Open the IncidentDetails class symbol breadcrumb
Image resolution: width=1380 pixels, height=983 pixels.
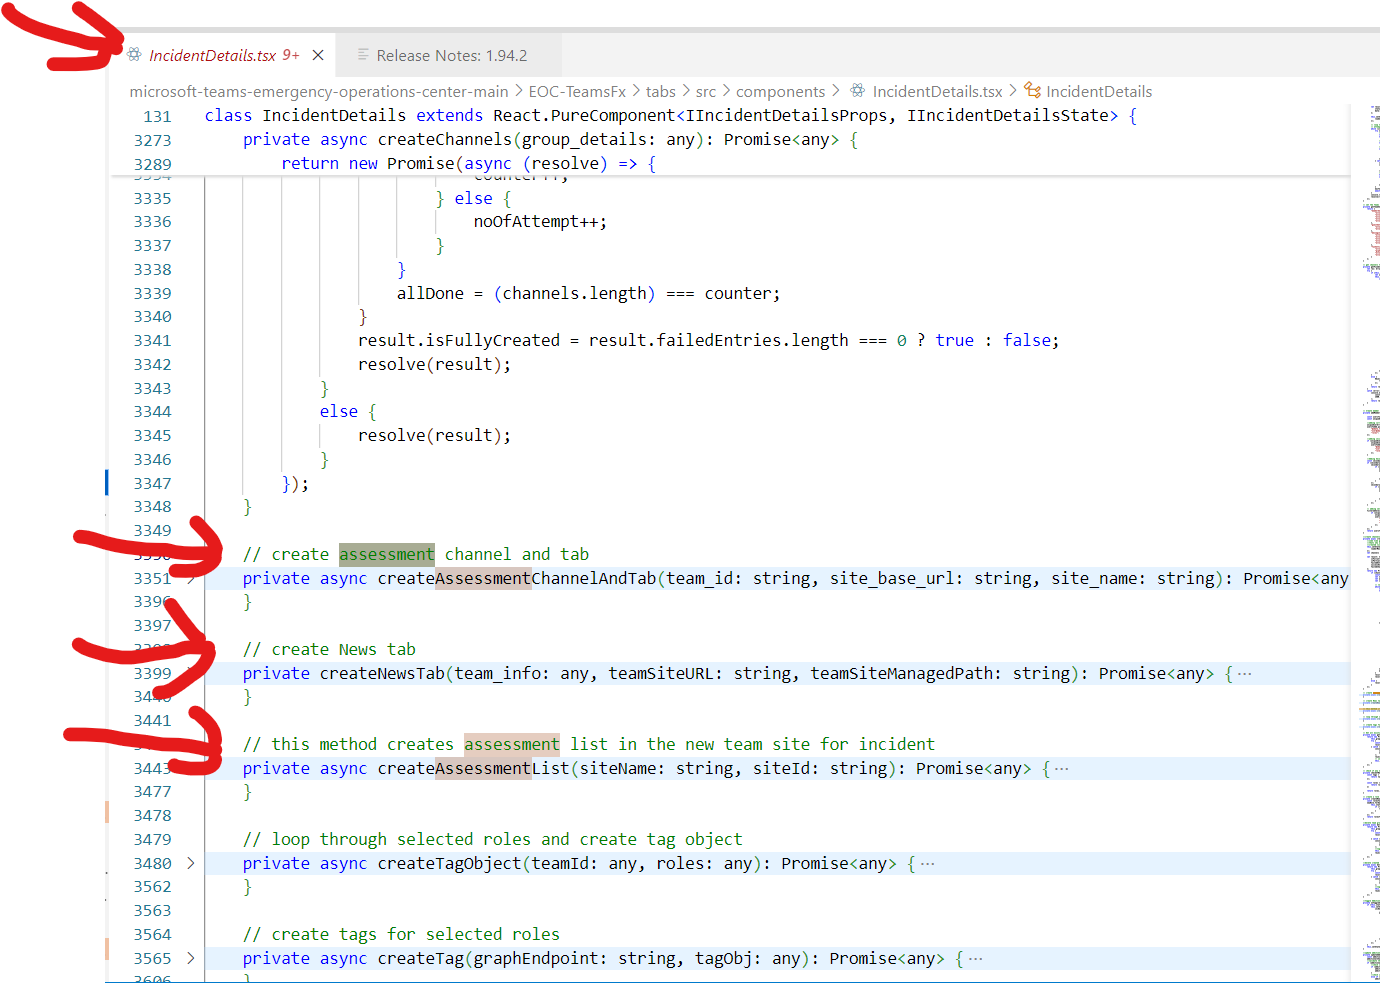pos(1099,91)
